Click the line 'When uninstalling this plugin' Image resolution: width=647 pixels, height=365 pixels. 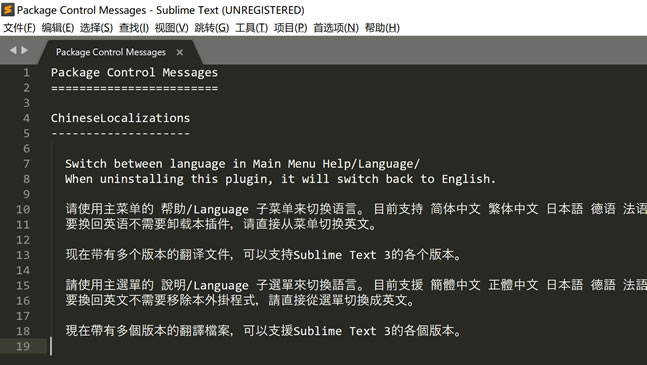[x=280, y=179]
